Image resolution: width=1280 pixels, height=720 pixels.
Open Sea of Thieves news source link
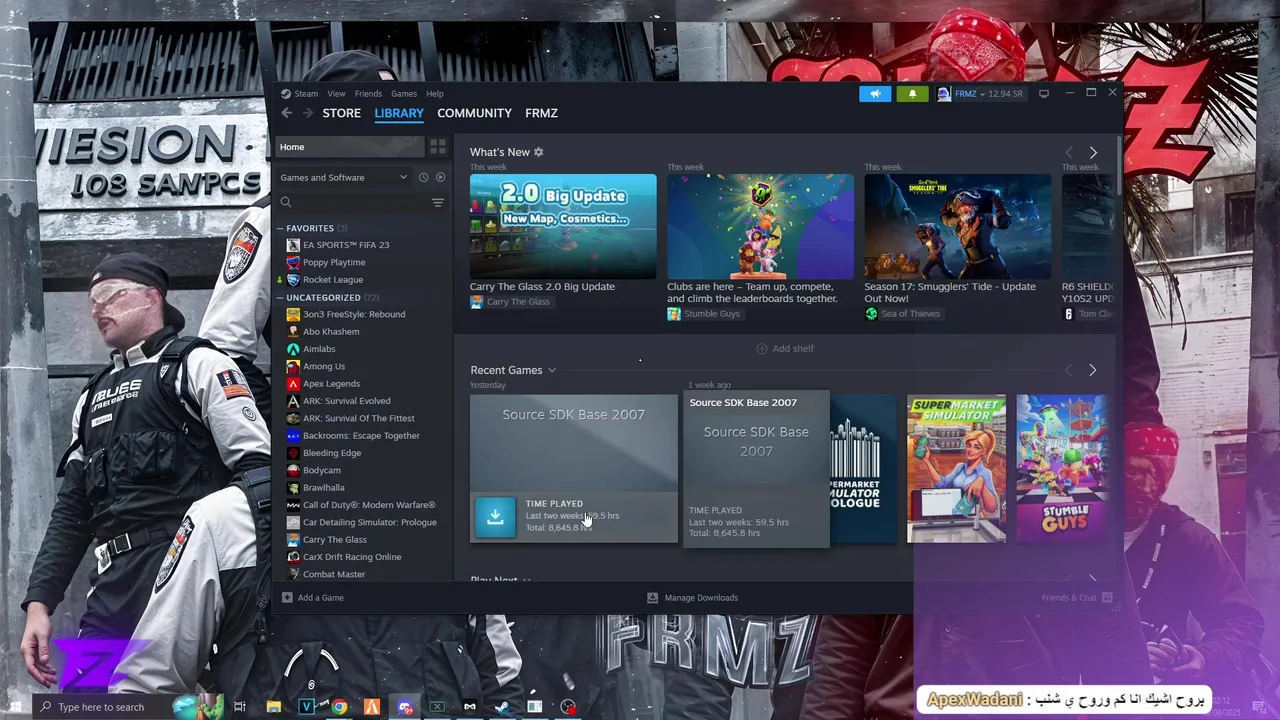pyautogui.click(x=903, y=314)
